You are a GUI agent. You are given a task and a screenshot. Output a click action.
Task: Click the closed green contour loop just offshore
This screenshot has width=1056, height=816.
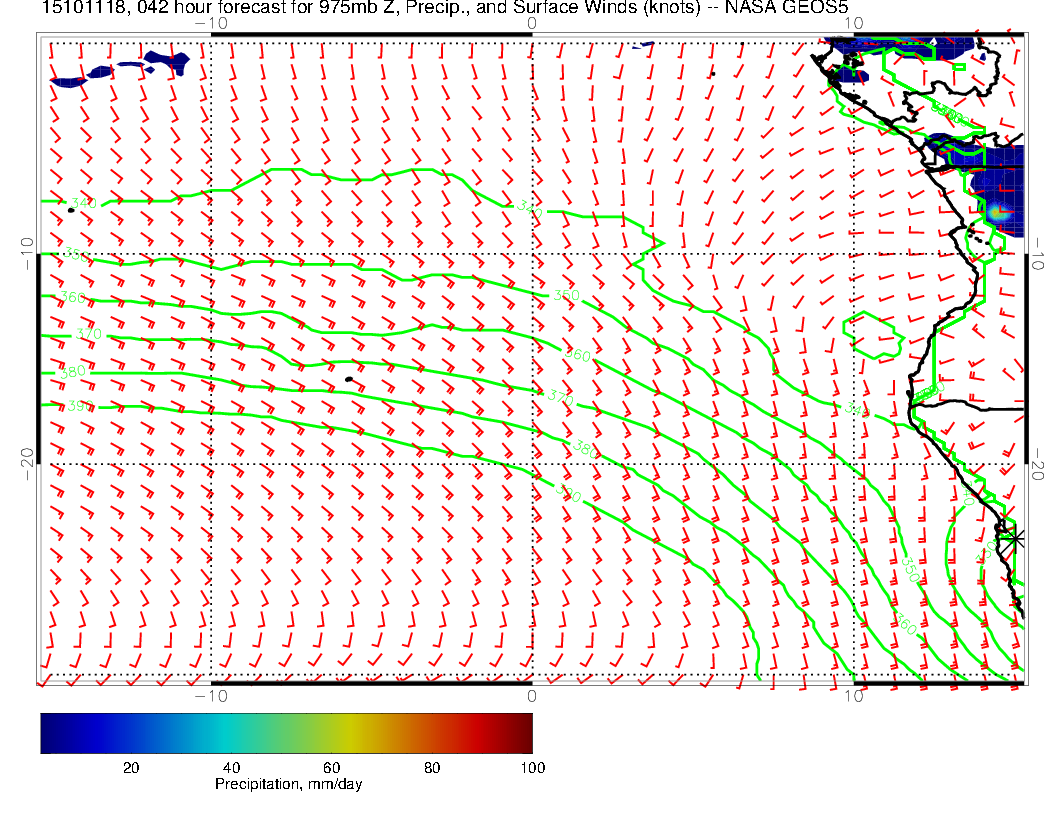[x=873, y=335]
